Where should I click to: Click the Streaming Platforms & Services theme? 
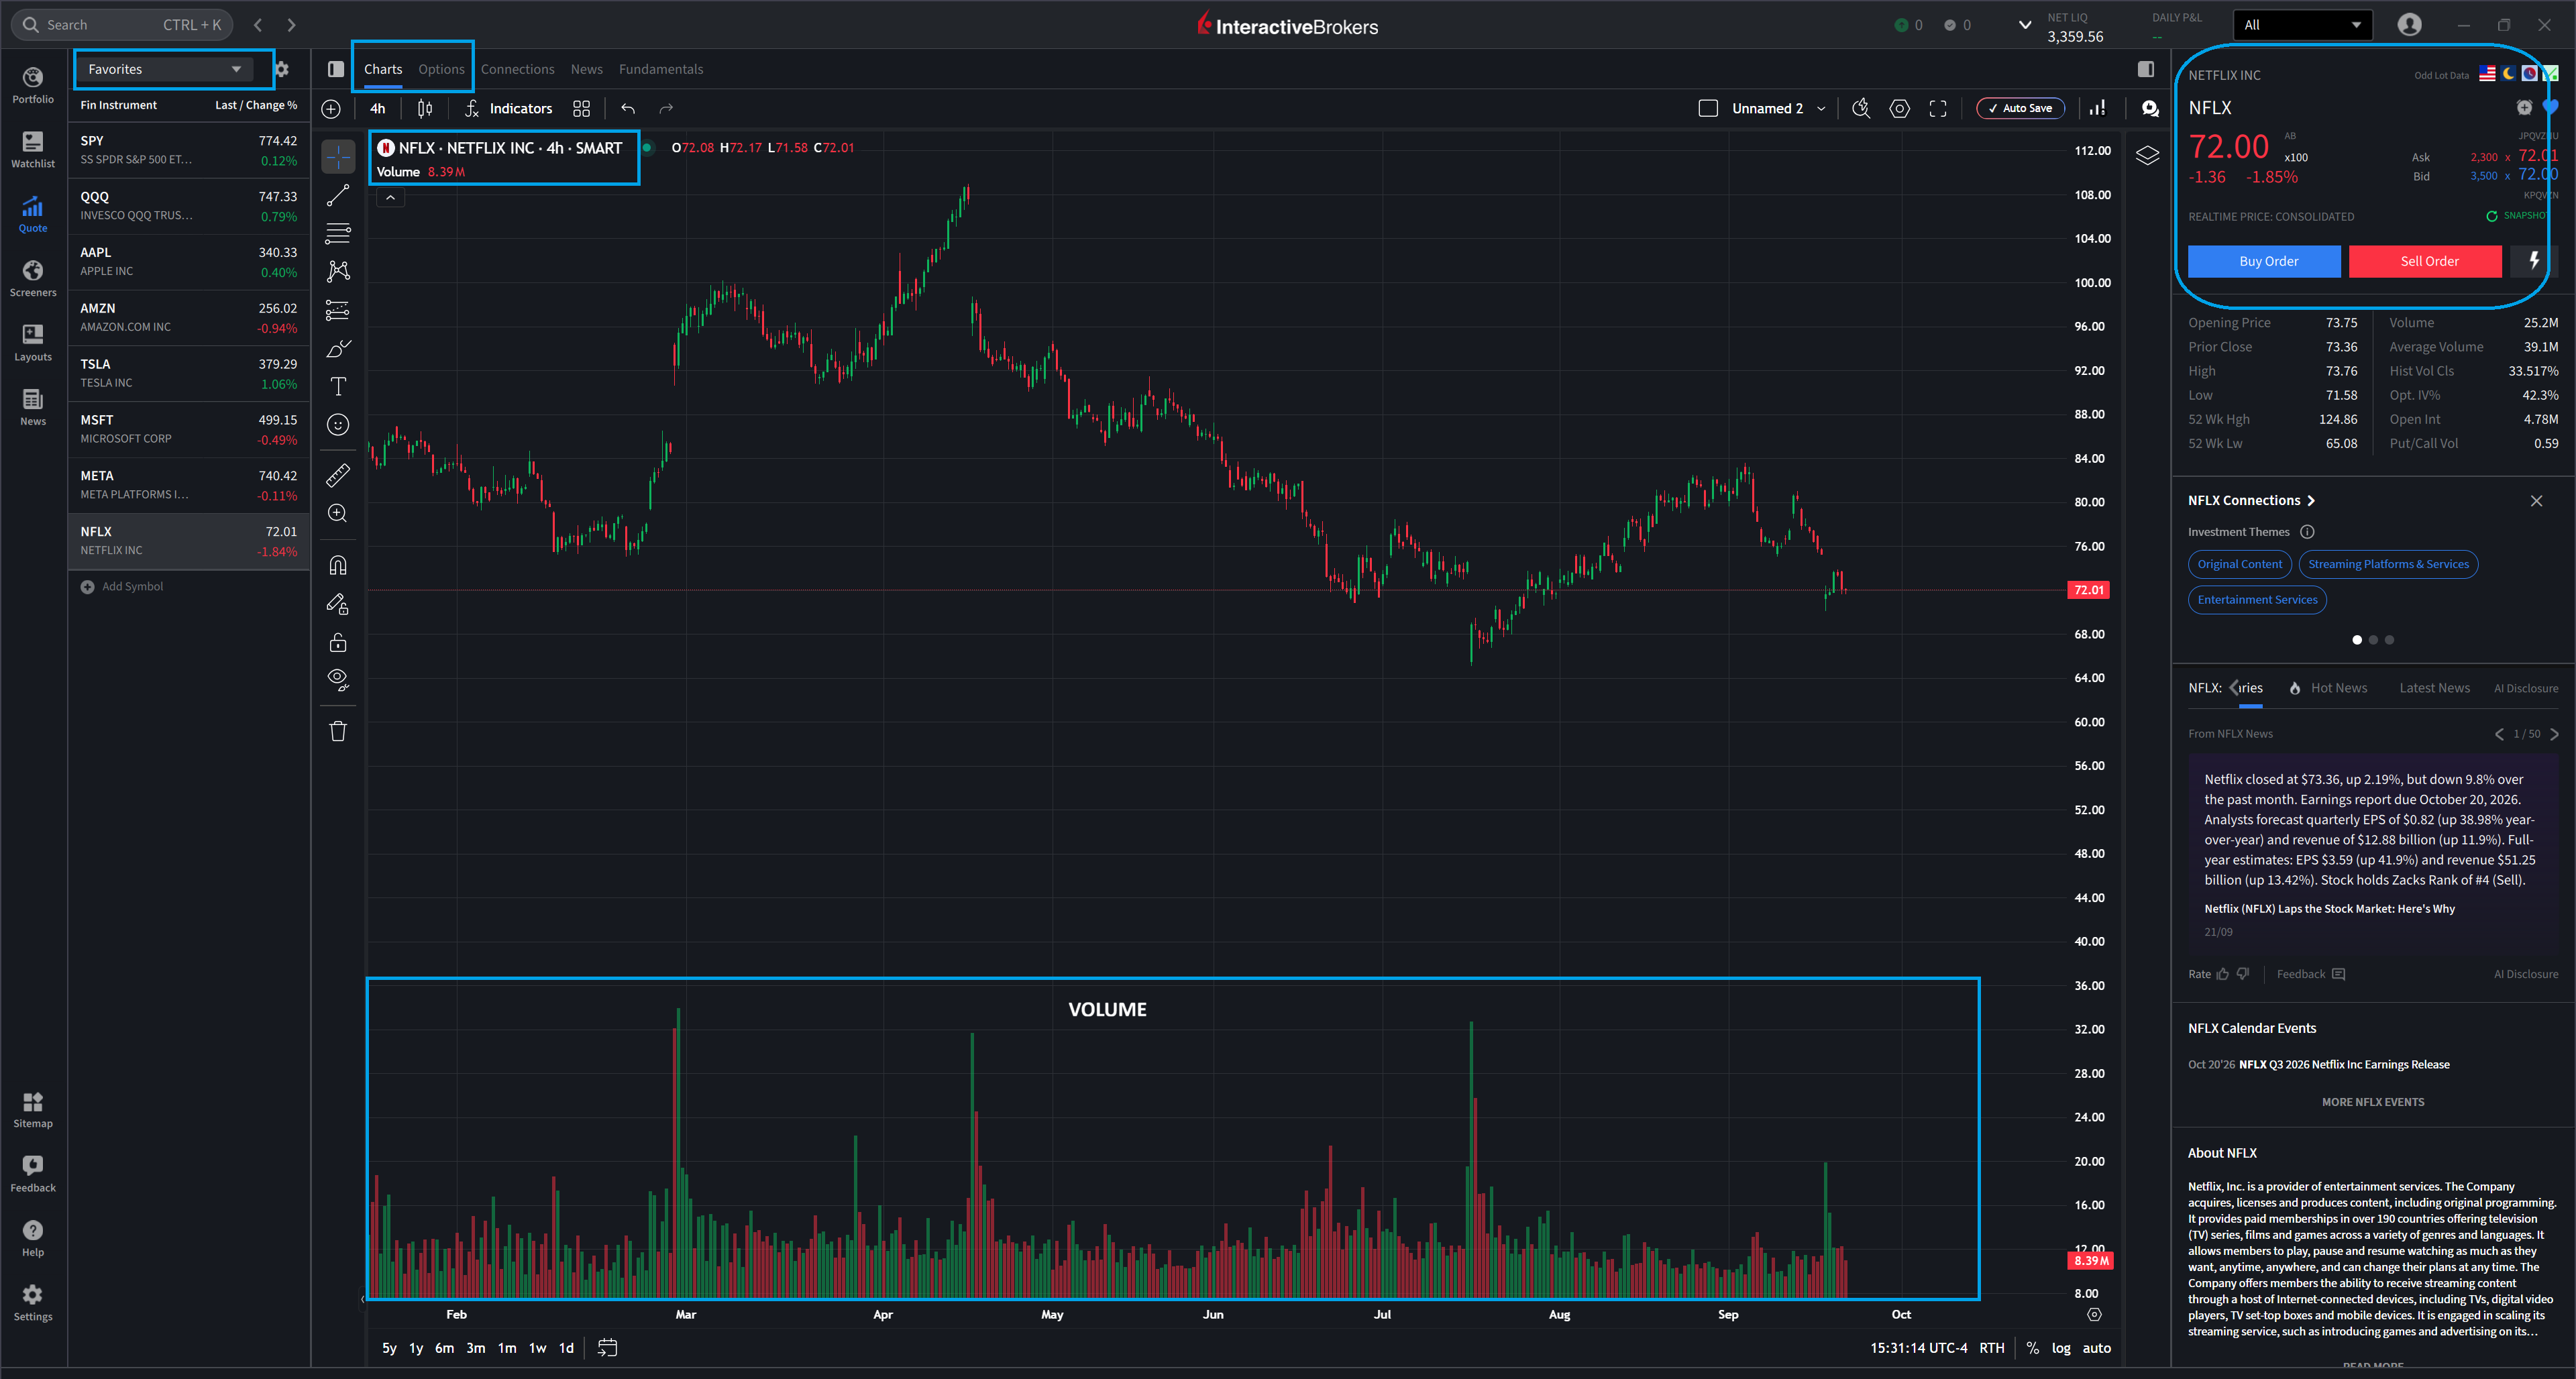click(x=2388, y=564)
